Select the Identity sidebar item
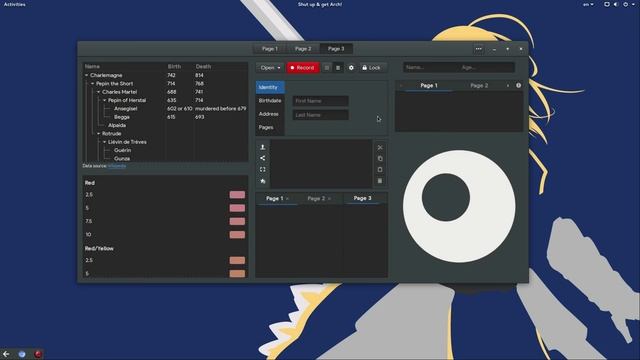 (x=270, y=87)
